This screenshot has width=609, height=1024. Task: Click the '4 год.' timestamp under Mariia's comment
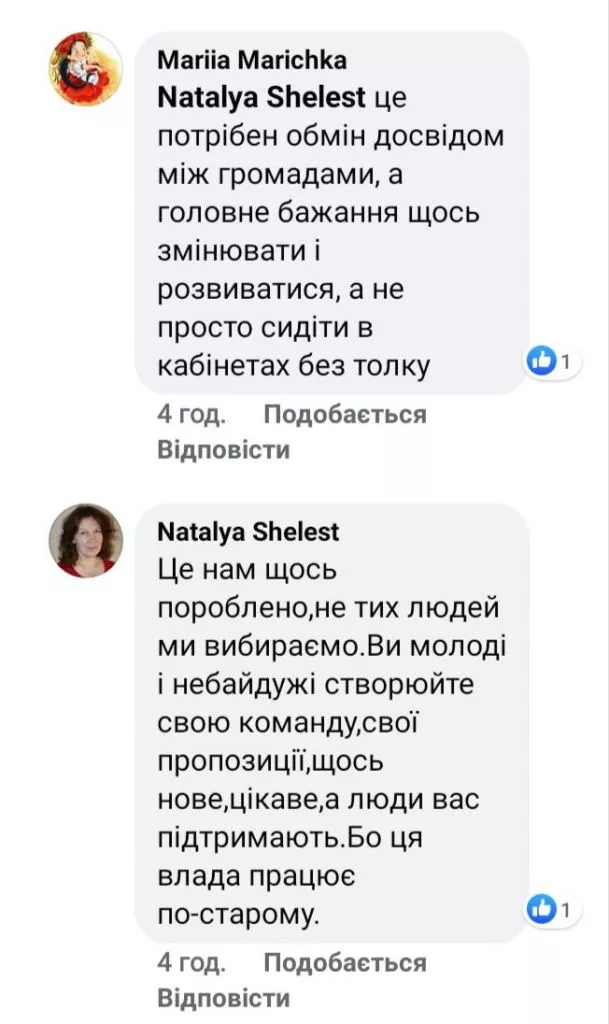191,415
